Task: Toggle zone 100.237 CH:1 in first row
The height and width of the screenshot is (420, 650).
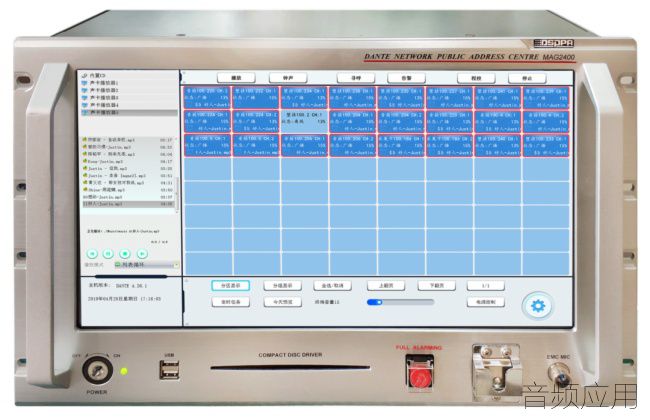Action: [449, 97]
